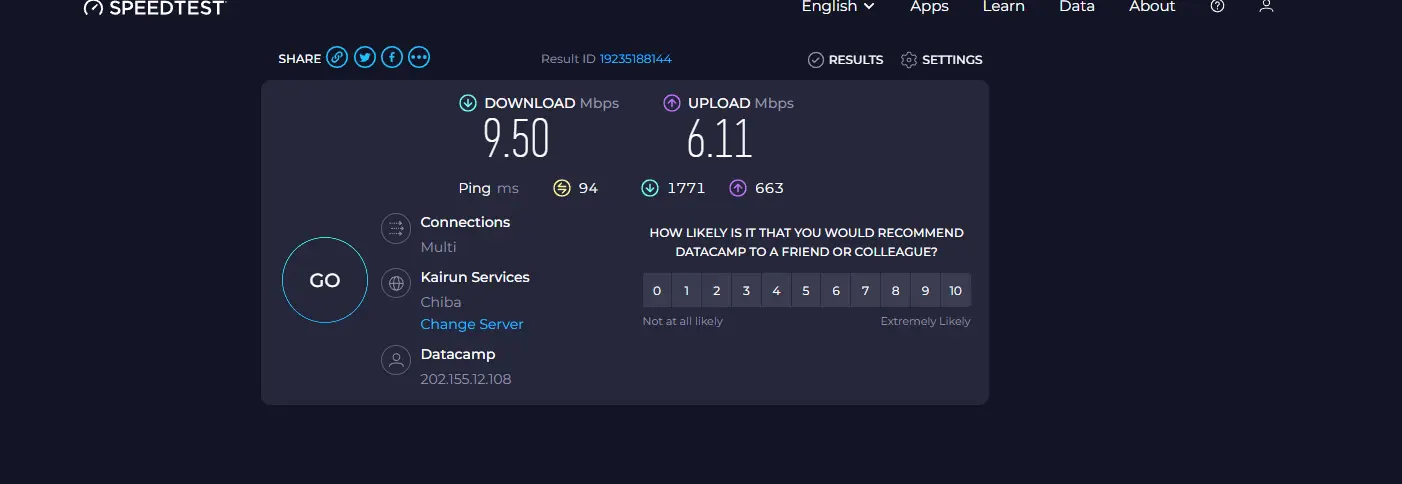Rate recommendation score 0
This screenshot has height=484, width=1402.
[657, 291]
